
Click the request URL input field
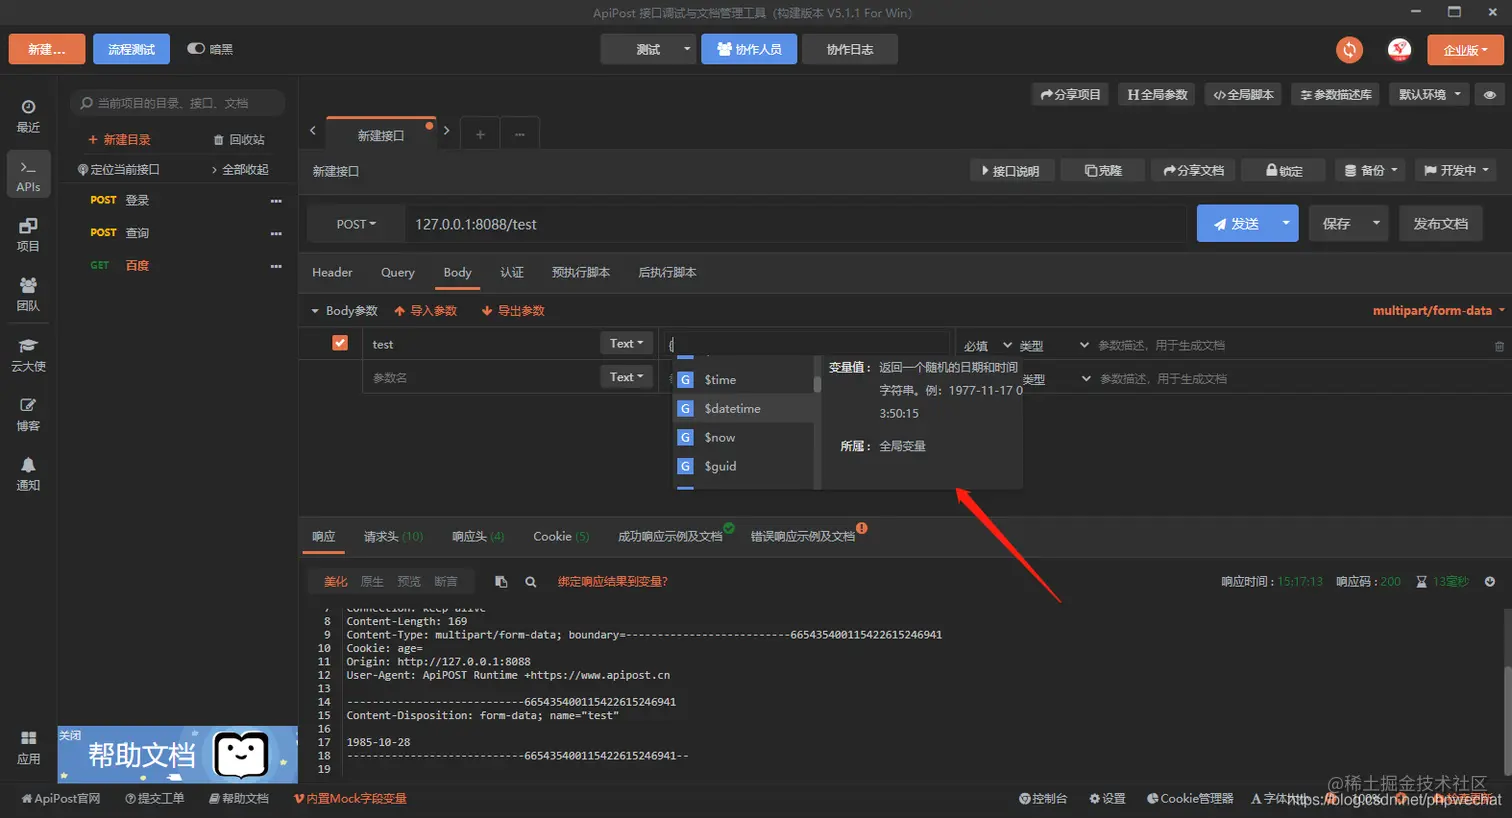(x=796, y=224)
